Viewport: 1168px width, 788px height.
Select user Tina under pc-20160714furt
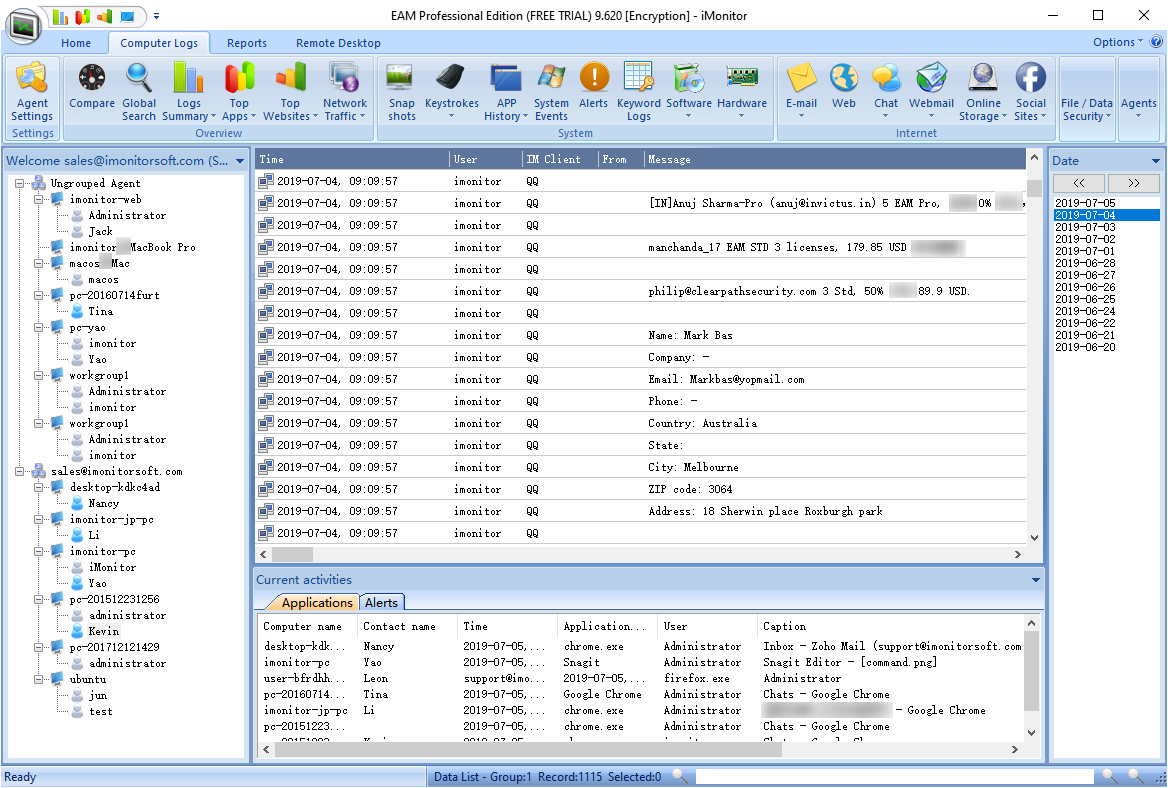tap(101, 311)
